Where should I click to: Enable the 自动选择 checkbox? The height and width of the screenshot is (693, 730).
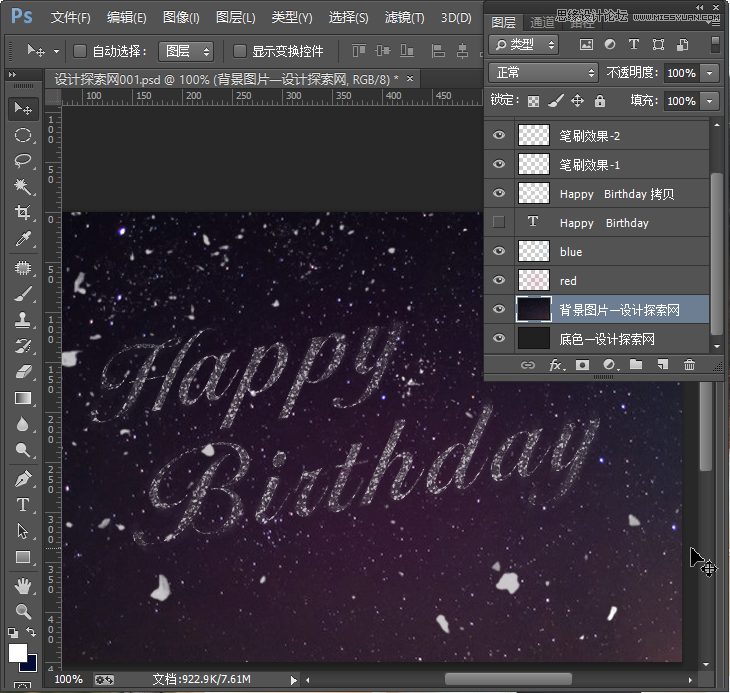pos(80,51)
